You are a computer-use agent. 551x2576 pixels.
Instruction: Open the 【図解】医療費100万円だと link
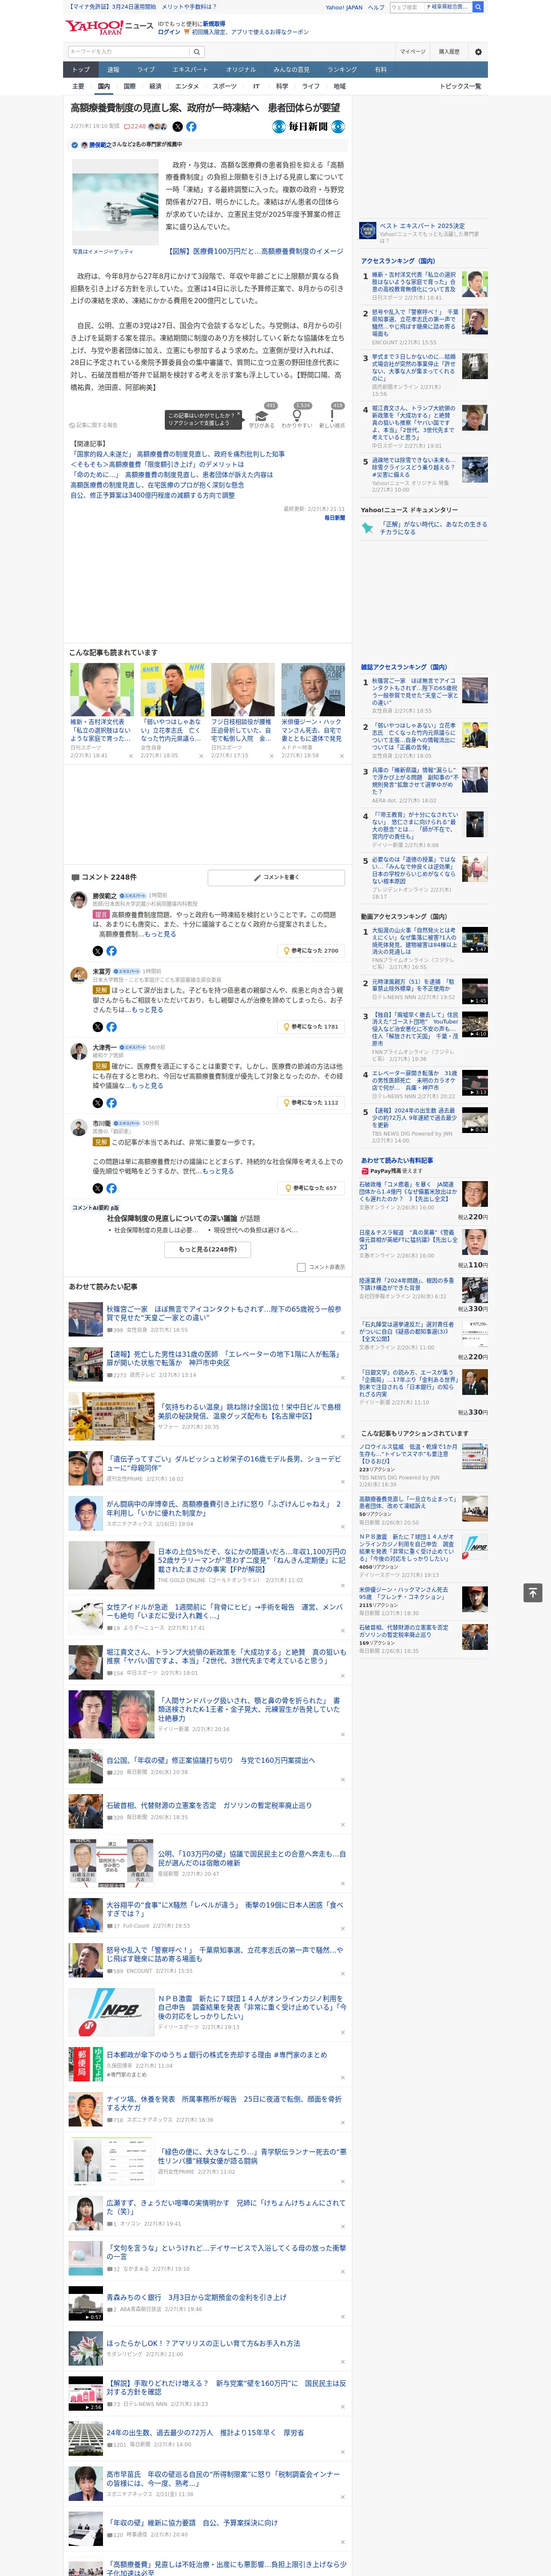click(255, 252)
